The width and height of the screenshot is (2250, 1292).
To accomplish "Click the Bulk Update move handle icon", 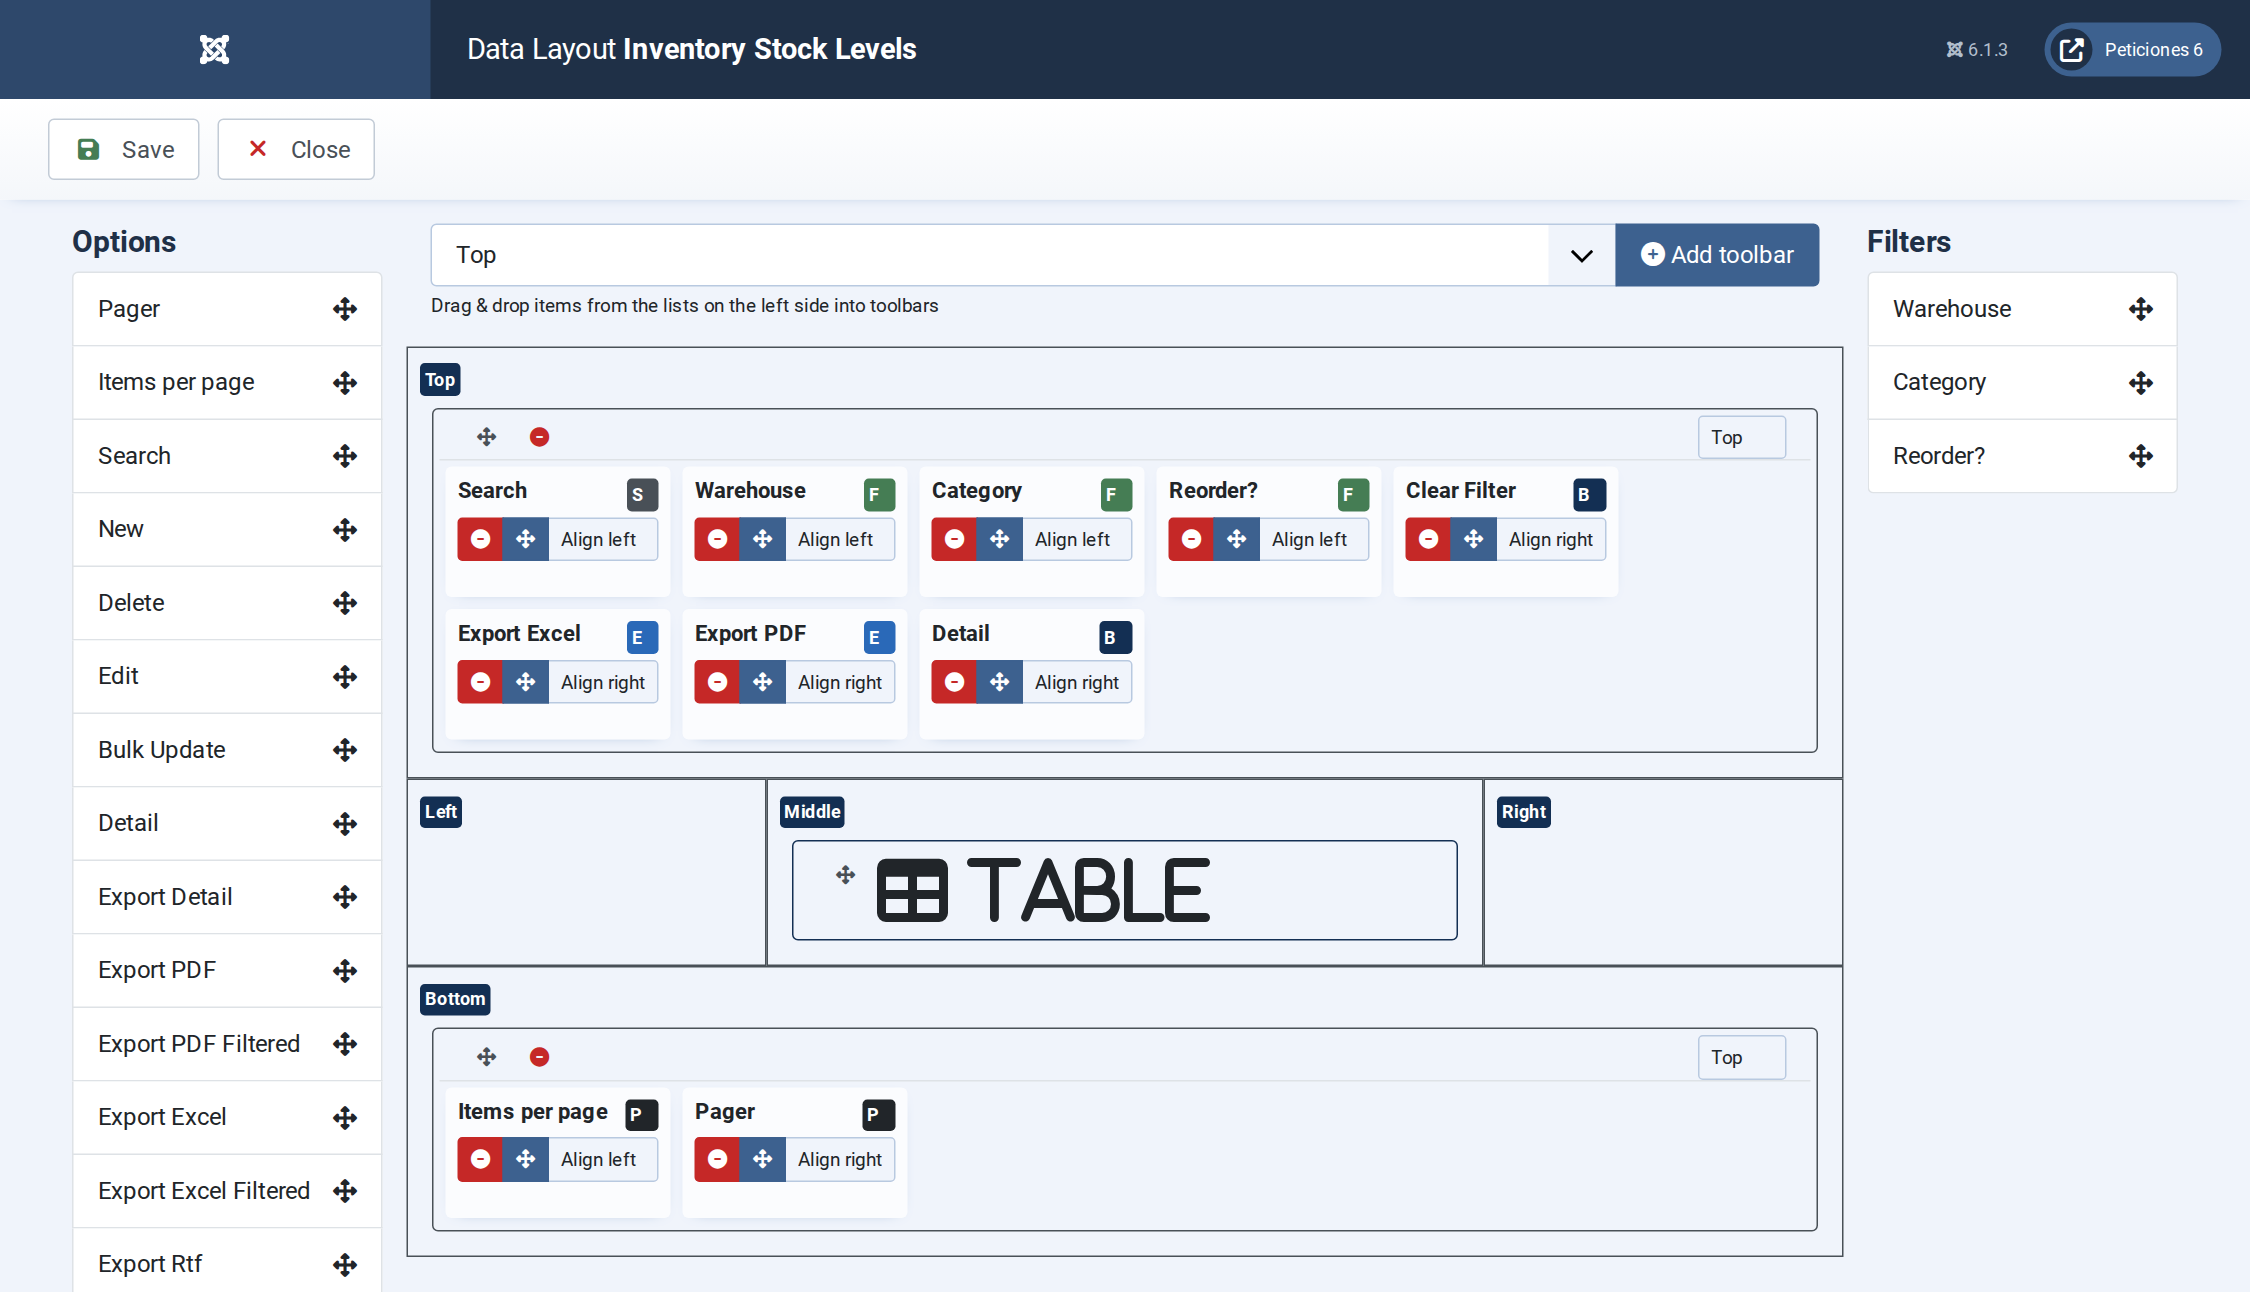I will tap(345, 750).
